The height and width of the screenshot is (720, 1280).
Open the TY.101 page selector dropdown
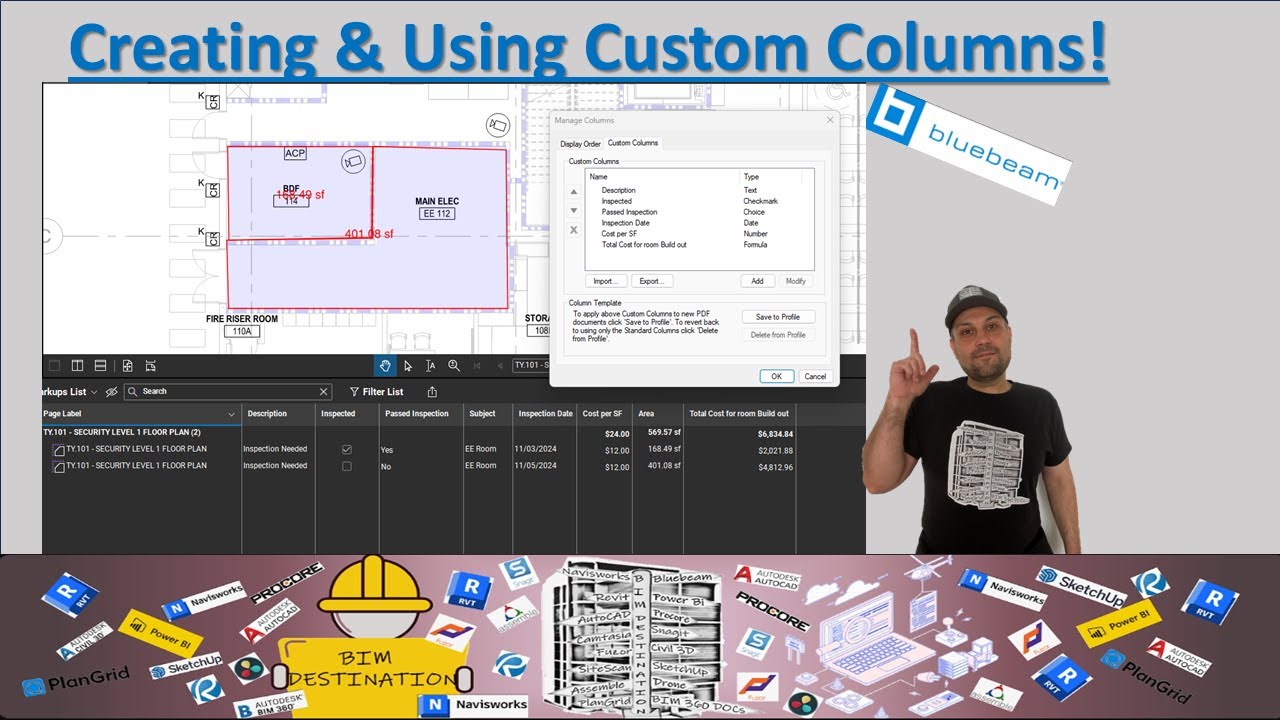pyautogui.click(x=530, y=366)
